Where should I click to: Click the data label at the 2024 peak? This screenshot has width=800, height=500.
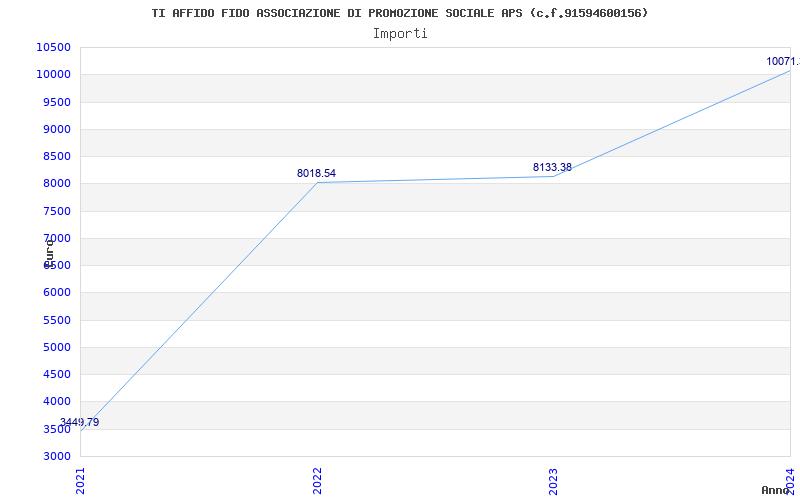(782, 61)
